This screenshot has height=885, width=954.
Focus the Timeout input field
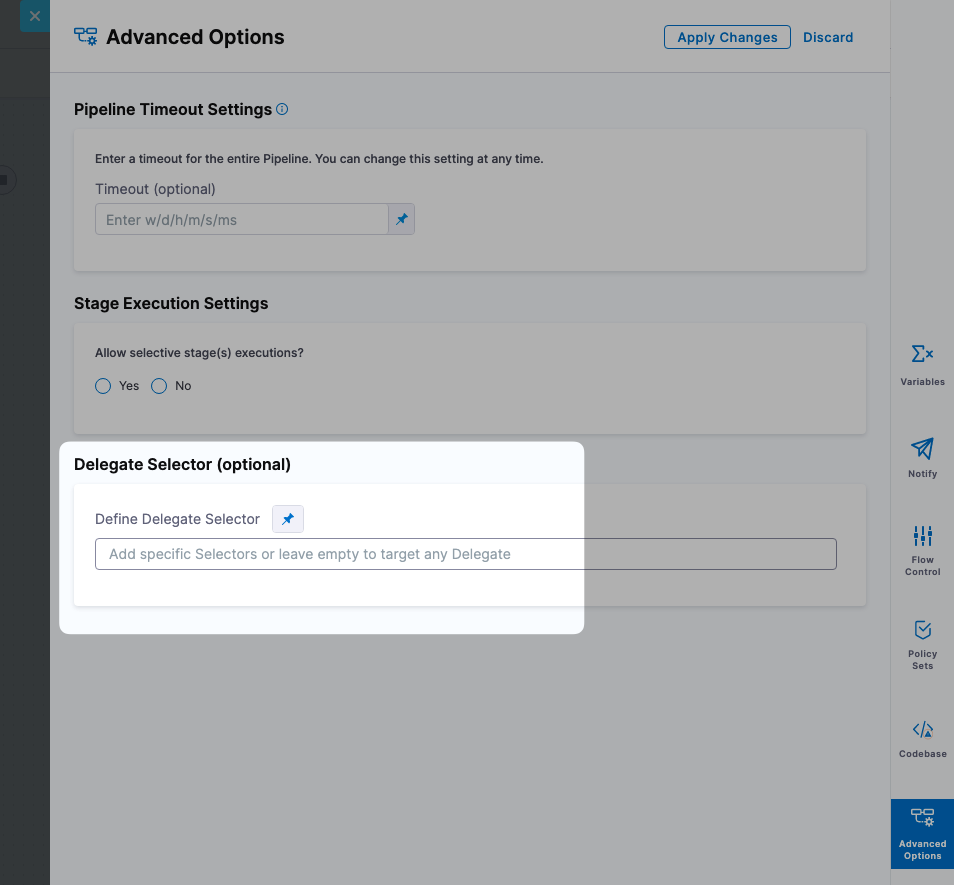241,219
